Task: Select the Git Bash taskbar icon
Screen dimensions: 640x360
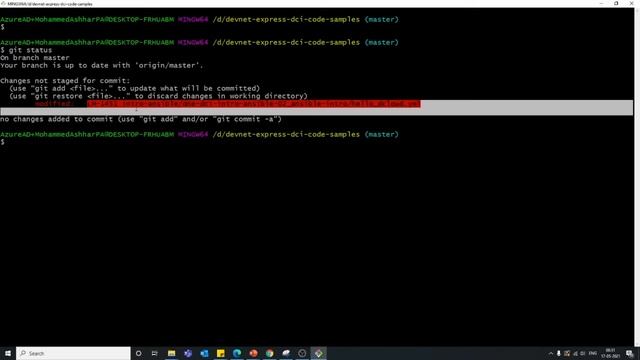Action: [x=318, y=353]
